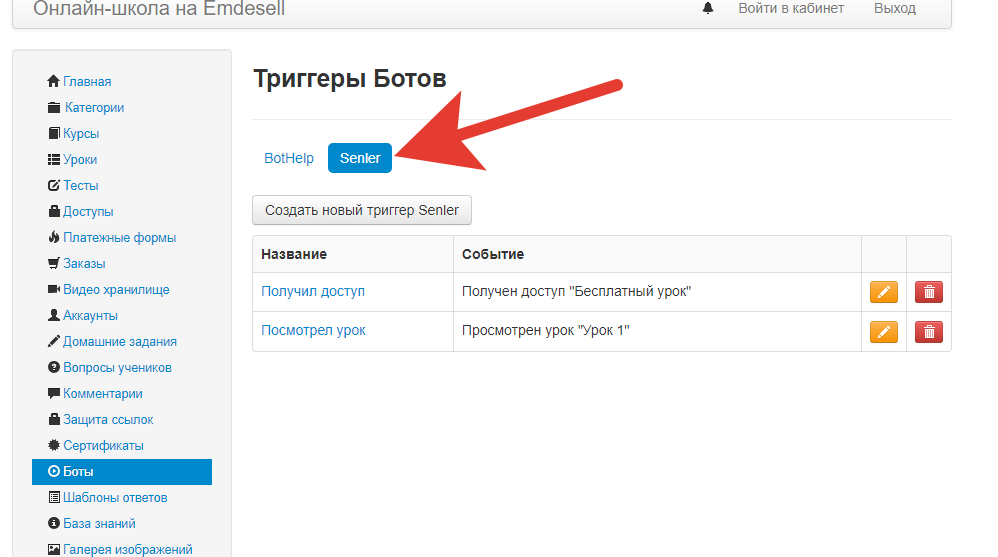Image resolution: width=998 pixels, height=557 pixels.
Task: Select the Senler tab
Action: coord(360,158)
